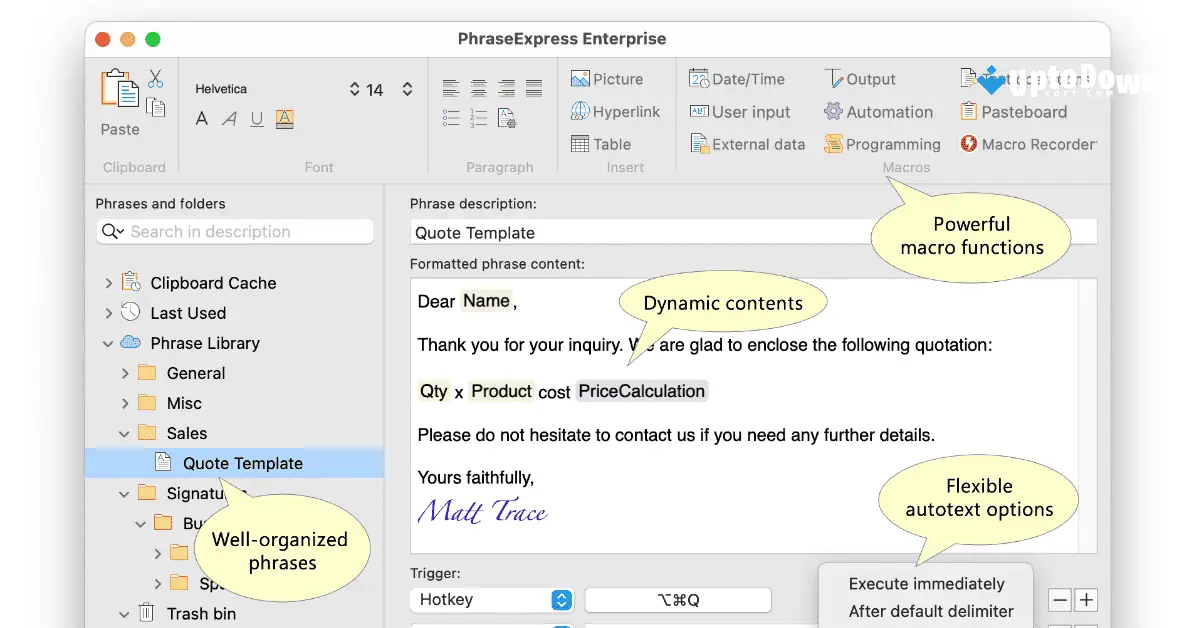
Task: Toggle italic formatting
Action: [228, 118]
